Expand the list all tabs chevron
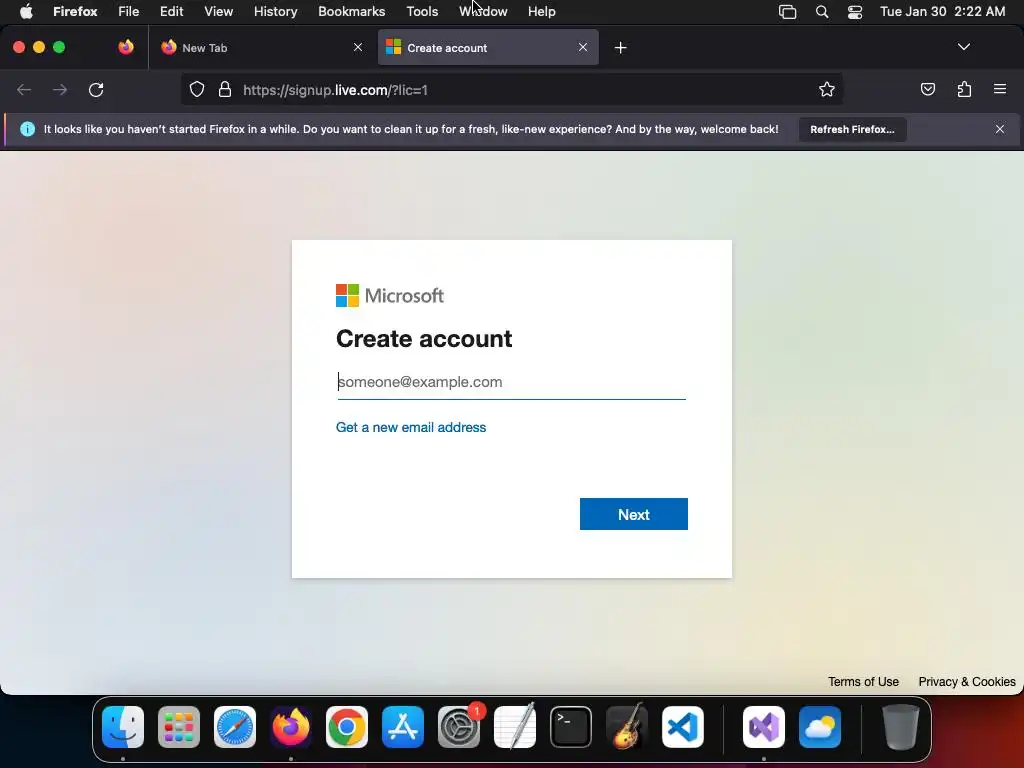 963,47
